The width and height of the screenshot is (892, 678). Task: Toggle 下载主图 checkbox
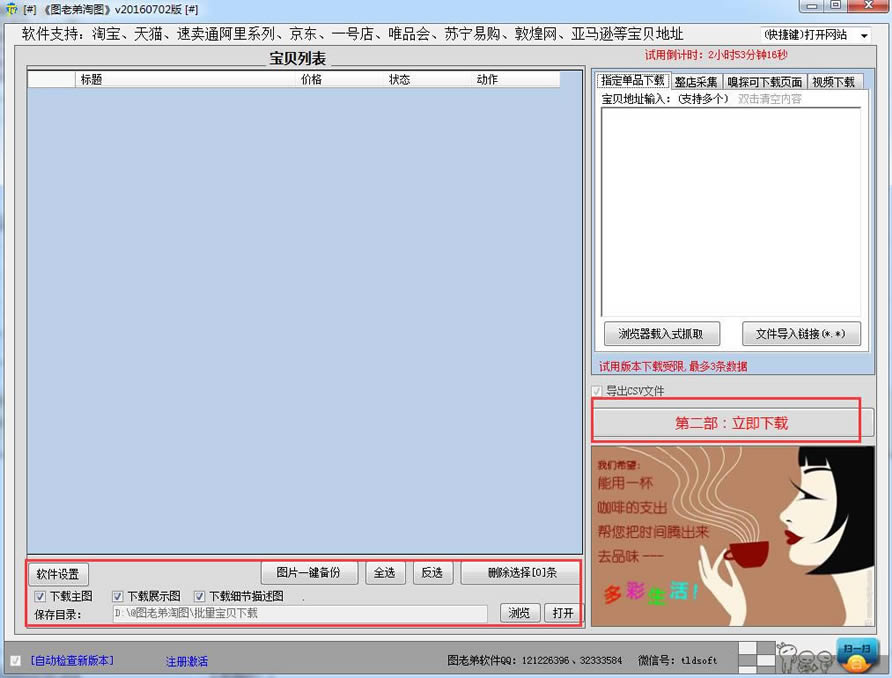pos(40,597)
